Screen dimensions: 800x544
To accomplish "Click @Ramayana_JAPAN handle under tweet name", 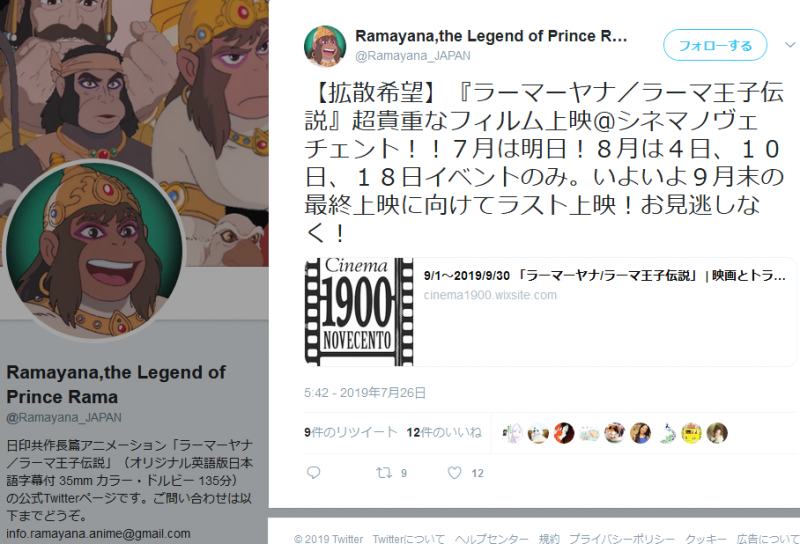I will [413, 55].
